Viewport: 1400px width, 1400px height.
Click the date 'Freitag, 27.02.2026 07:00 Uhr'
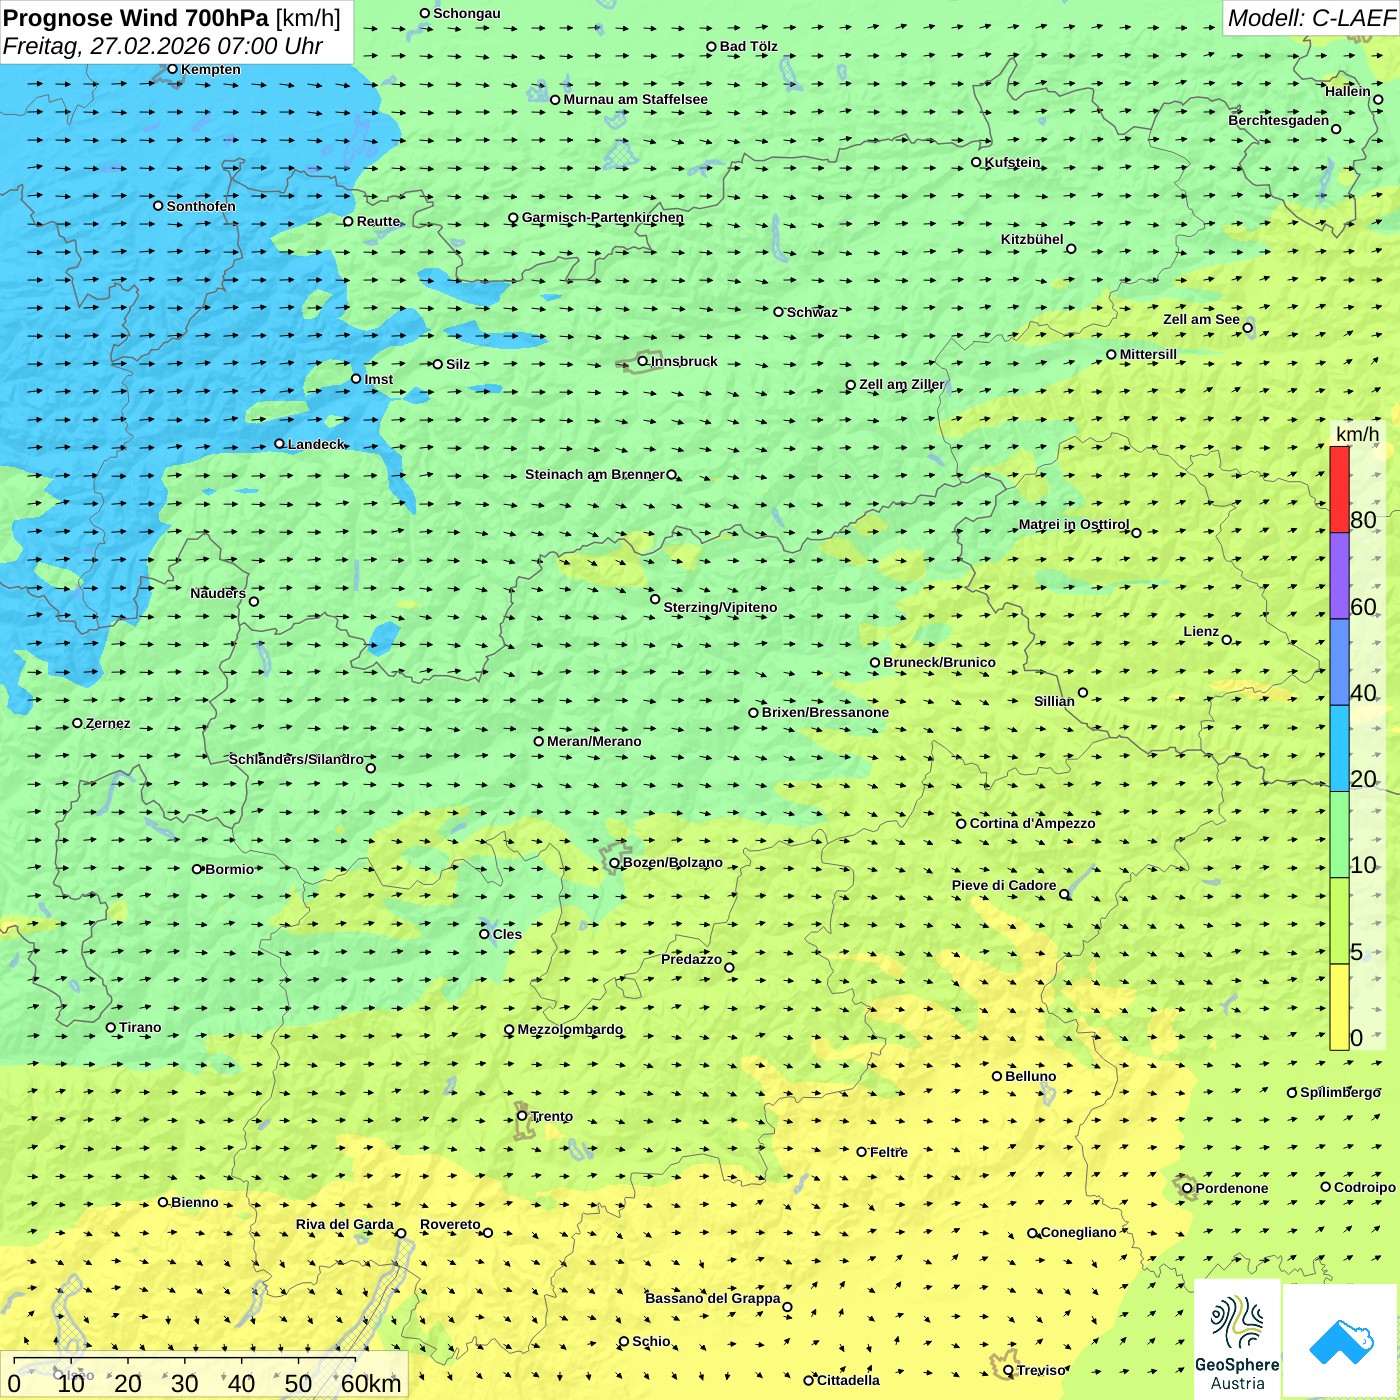tap(162, 46)
